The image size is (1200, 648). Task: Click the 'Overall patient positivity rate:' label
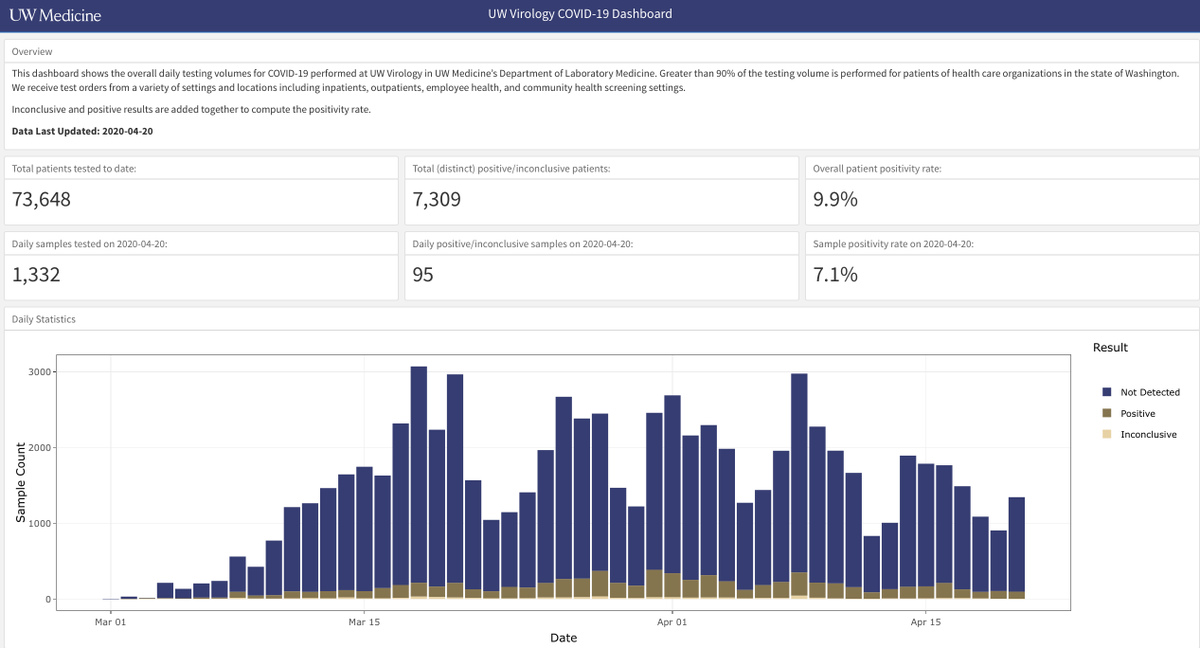877,168
